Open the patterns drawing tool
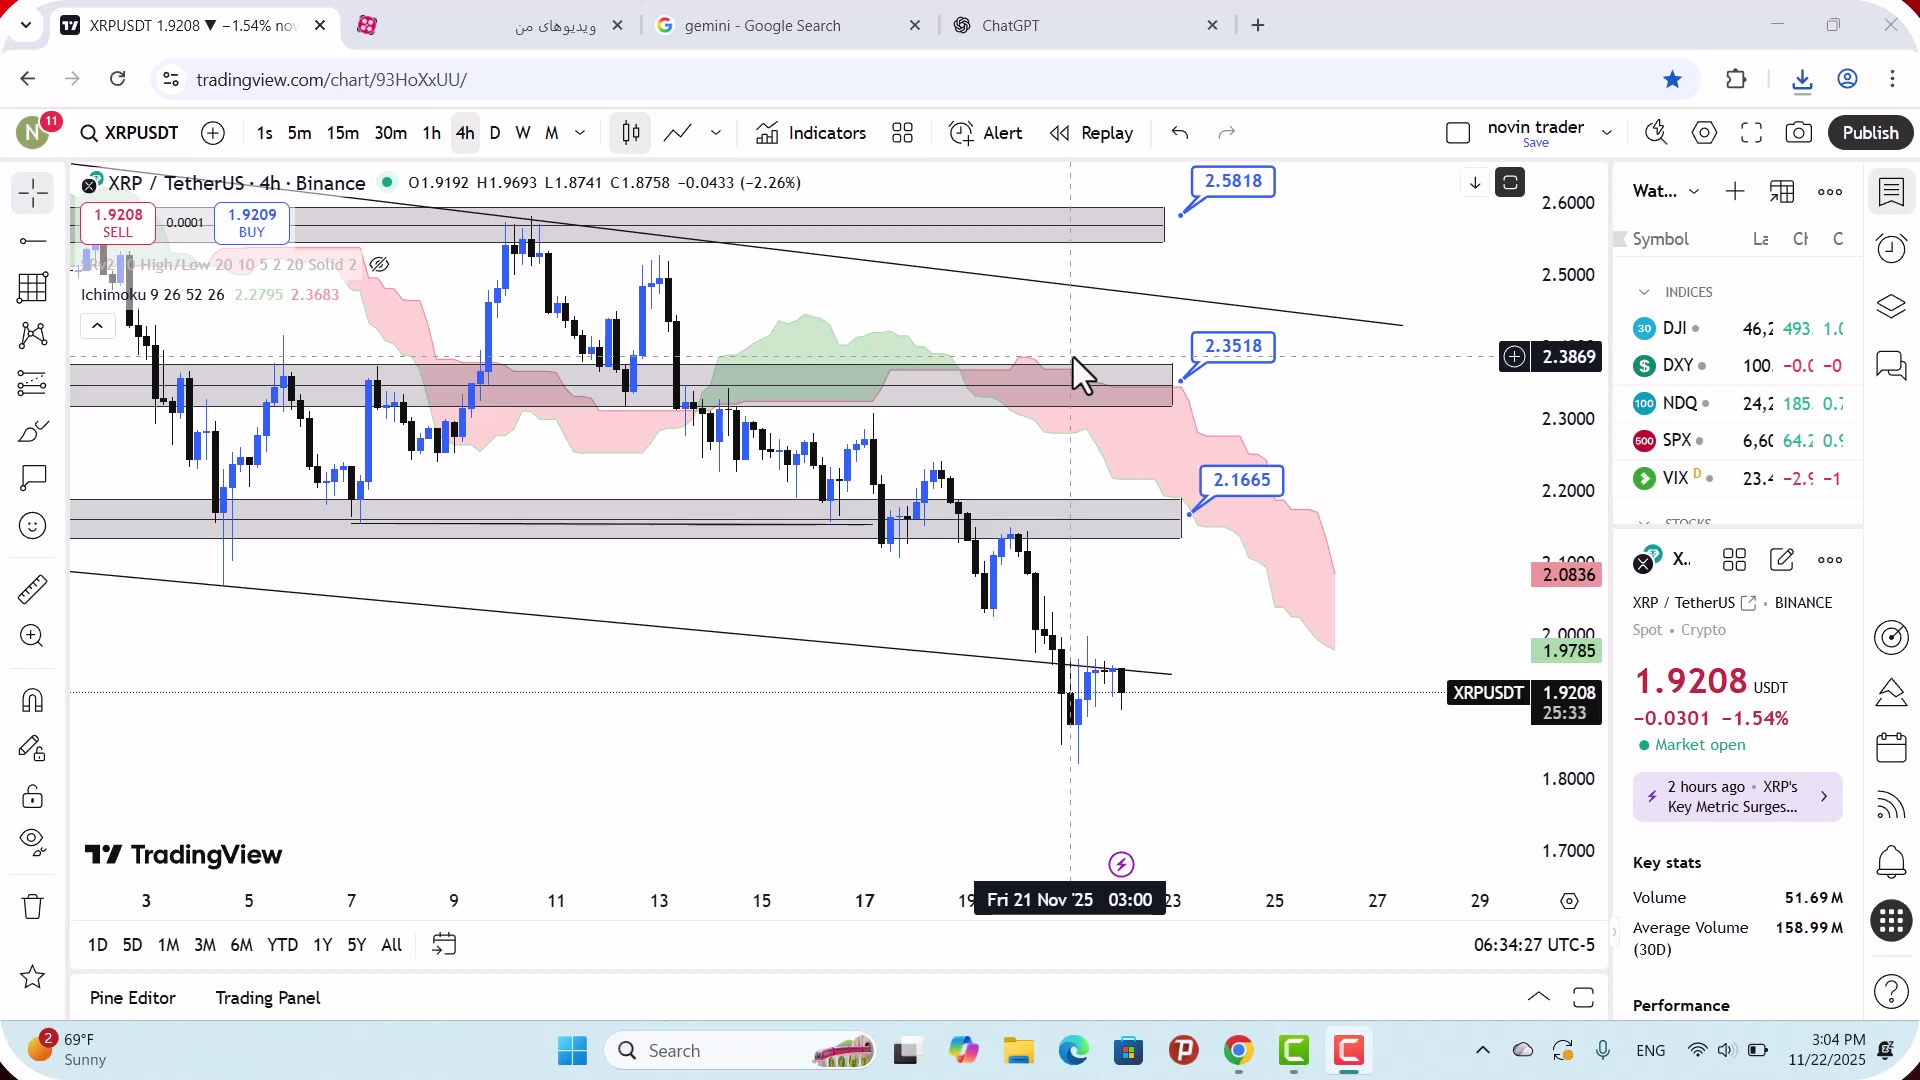1920x1080 pixels. 33,335
